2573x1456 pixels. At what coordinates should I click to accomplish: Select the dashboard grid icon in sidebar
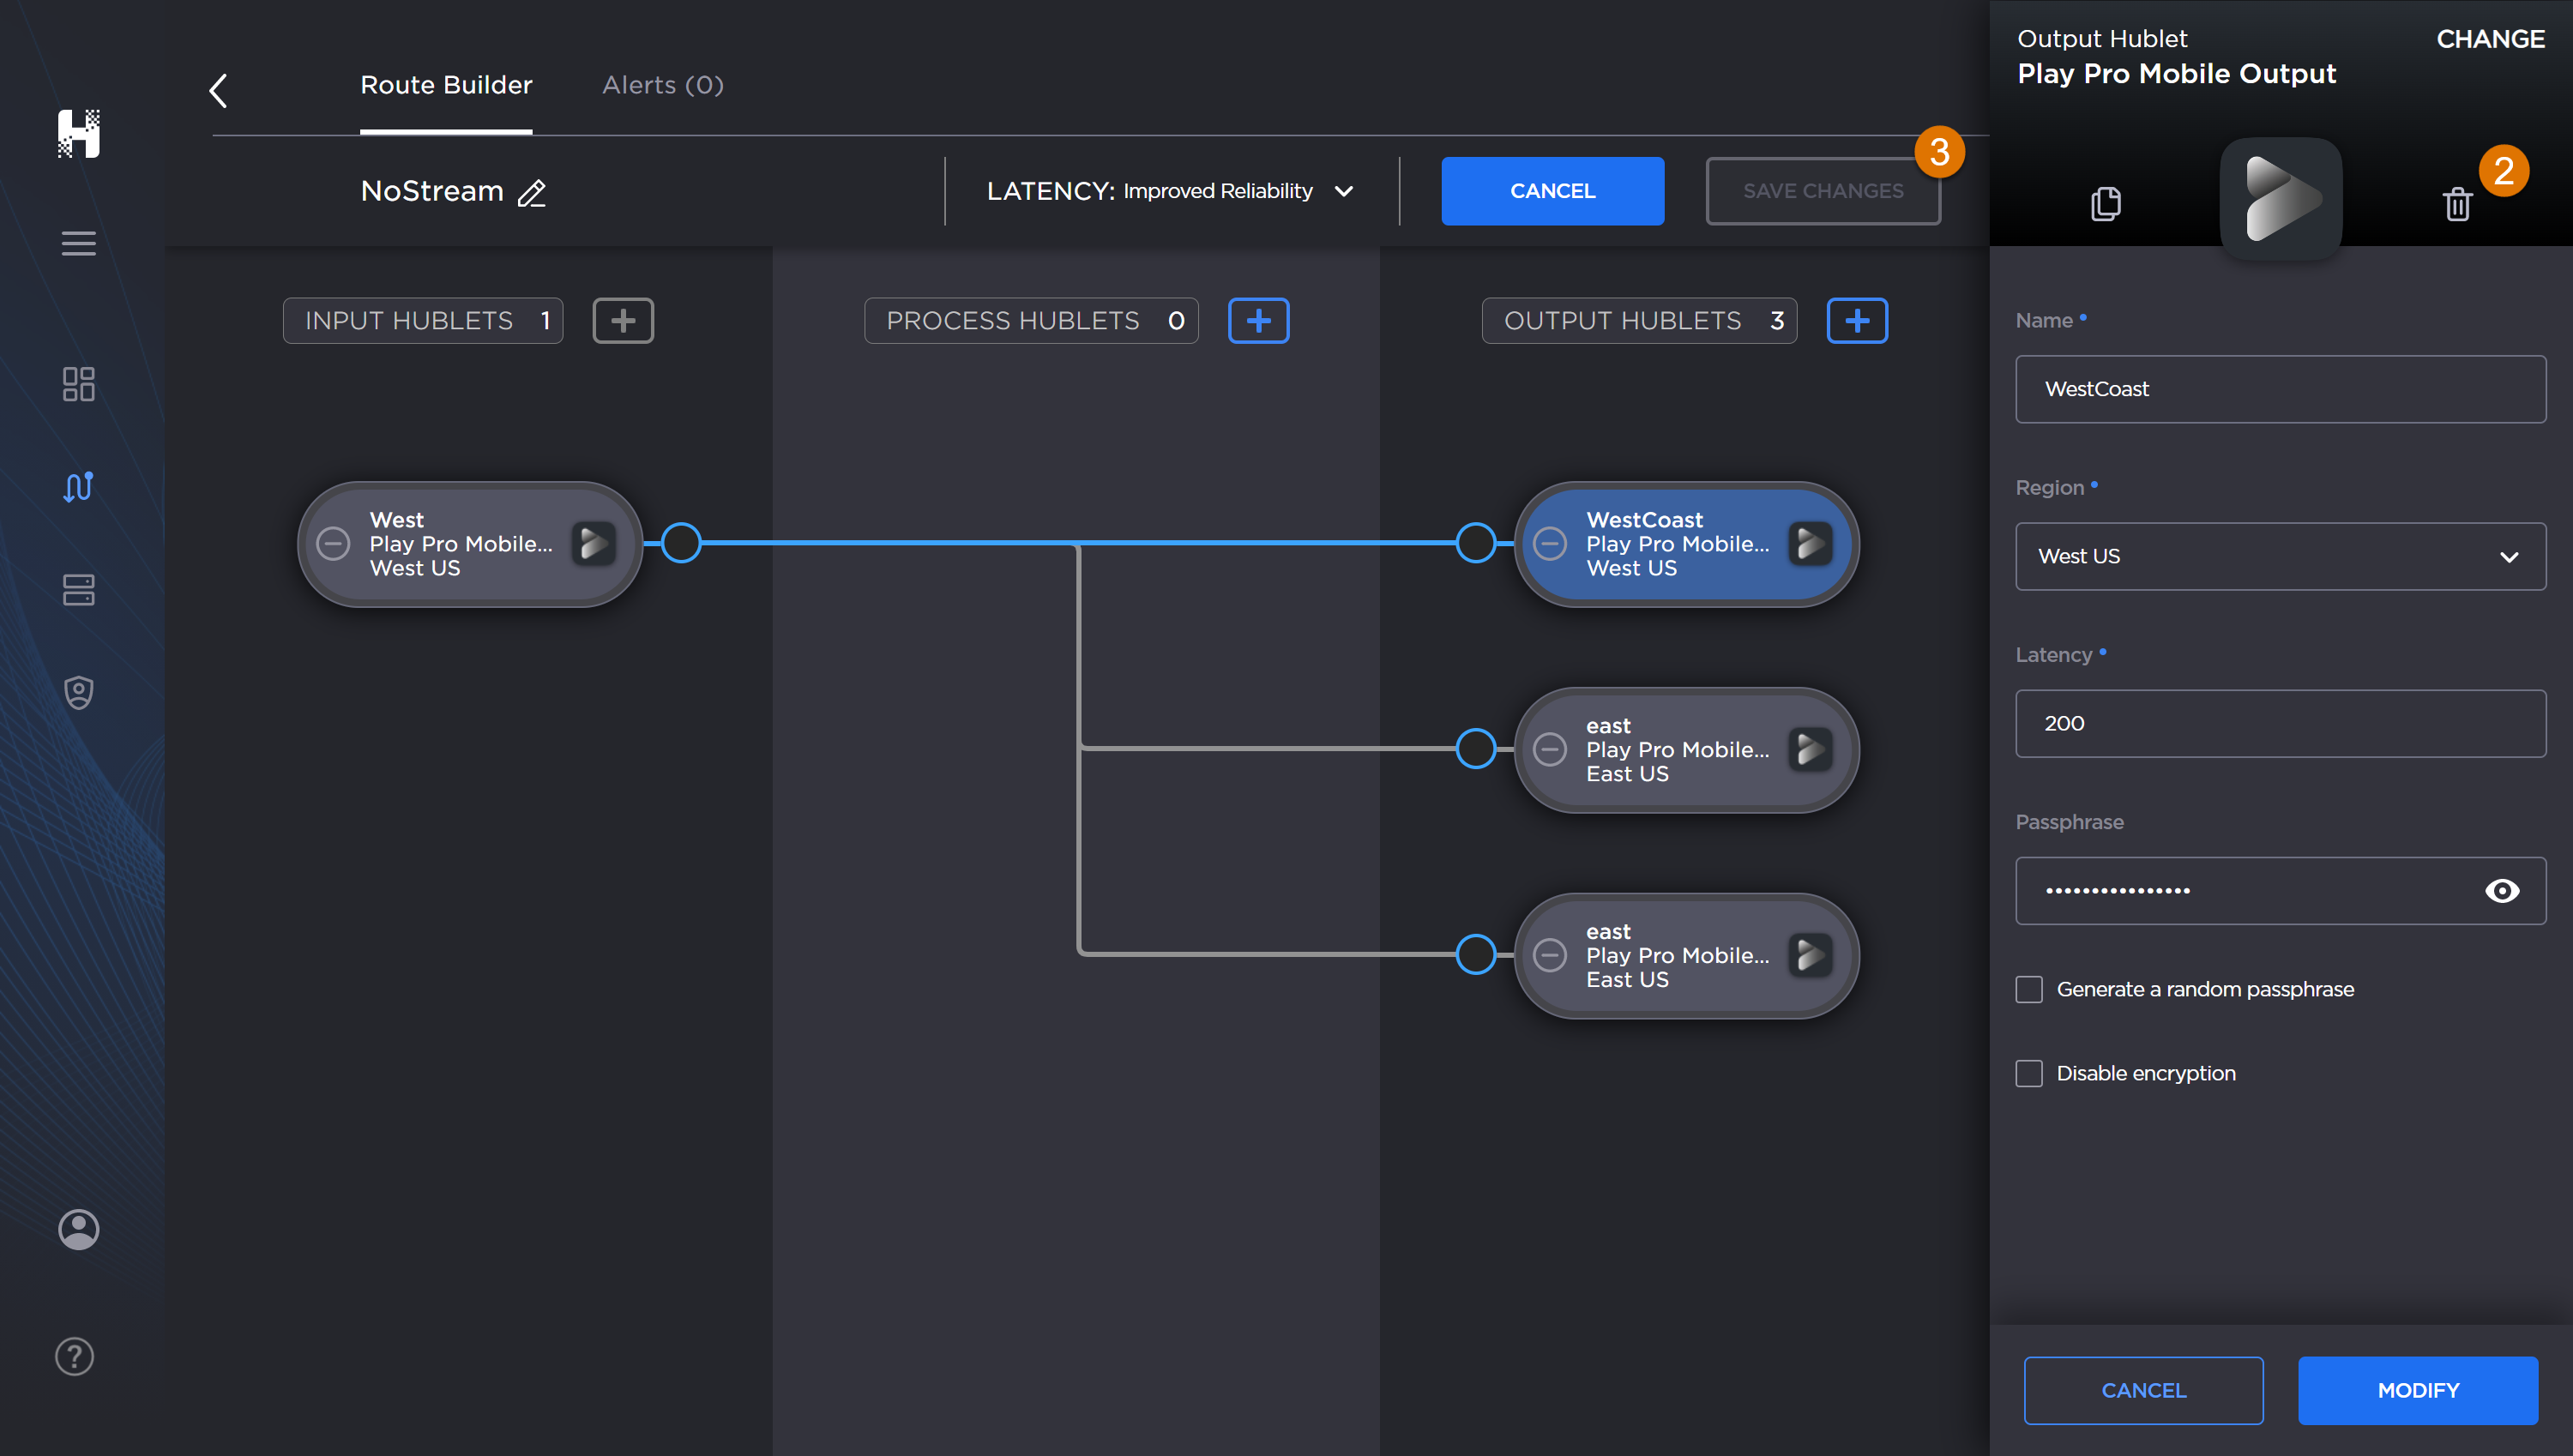78,384
